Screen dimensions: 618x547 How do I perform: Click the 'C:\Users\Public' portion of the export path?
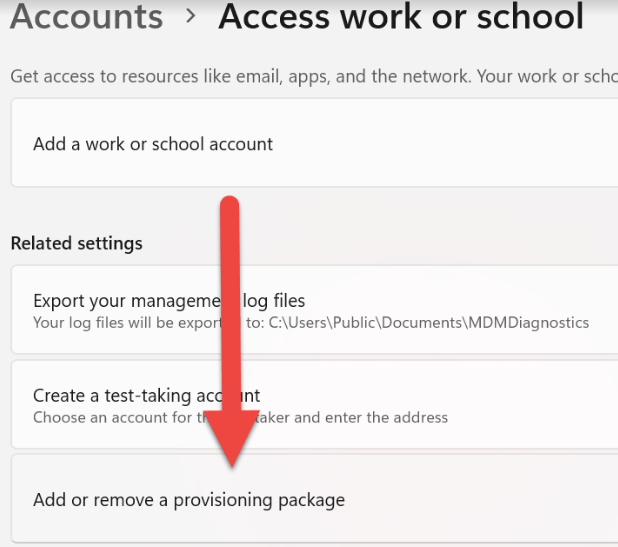323,322
